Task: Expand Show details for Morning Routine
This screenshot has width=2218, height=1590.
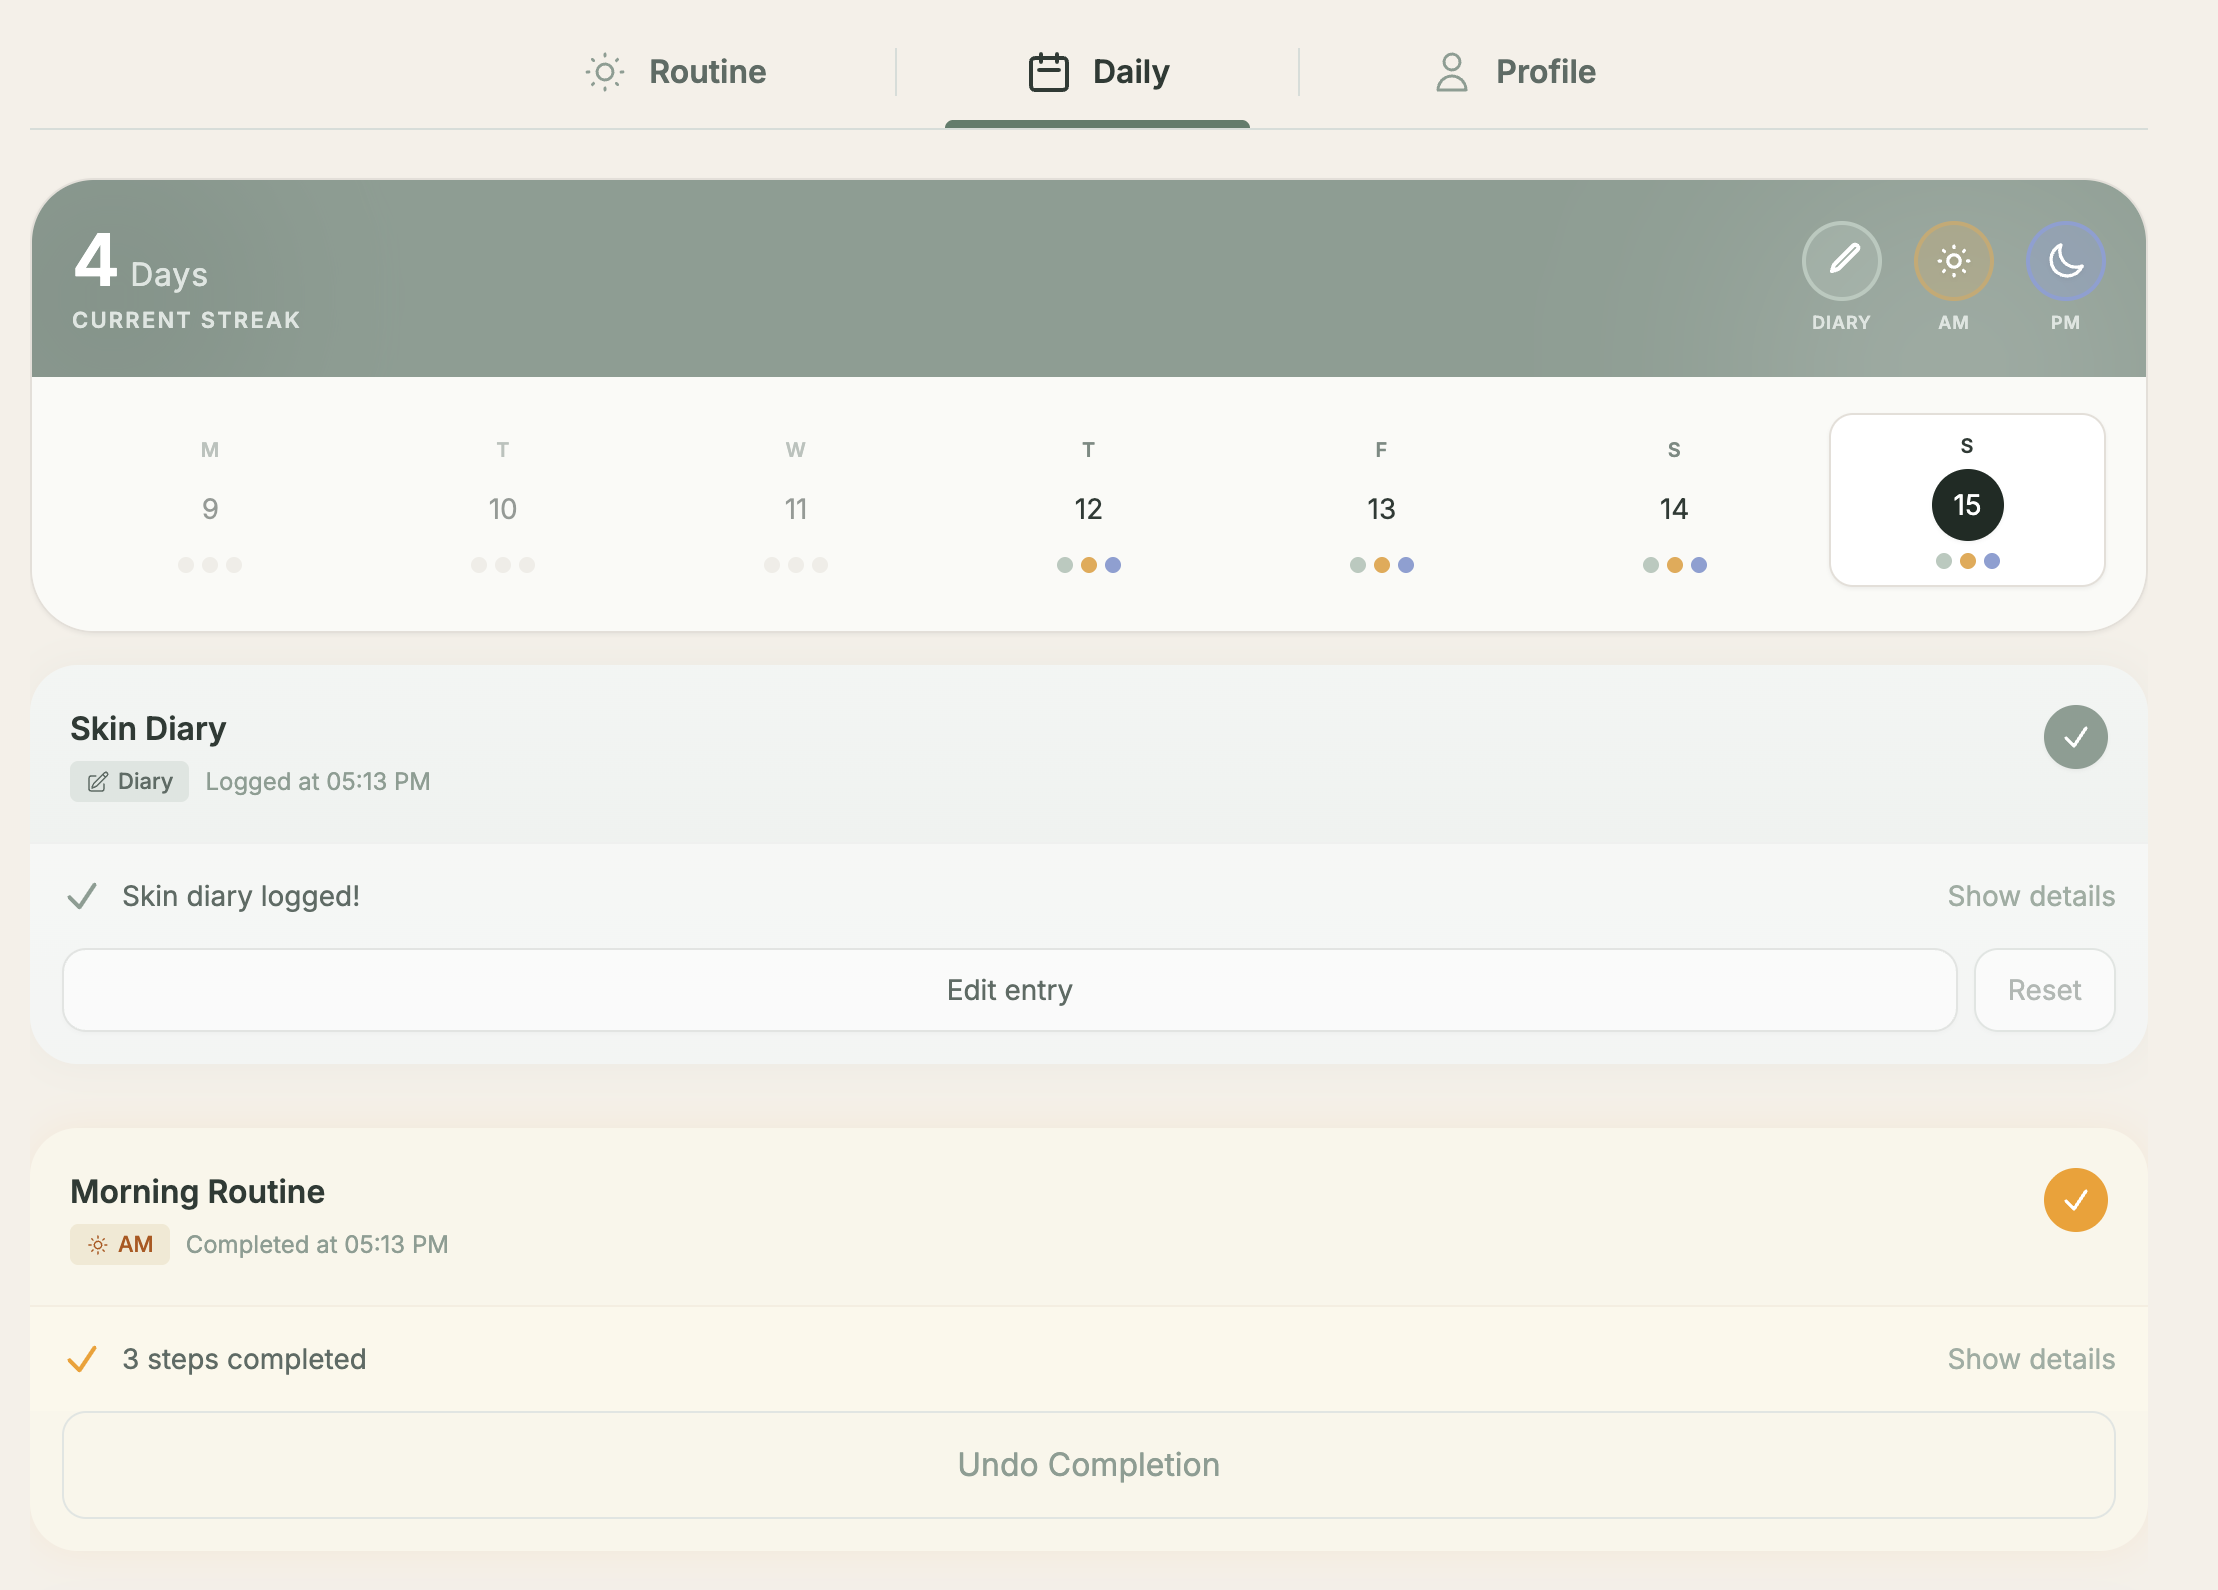Action: [2031, 1358]
